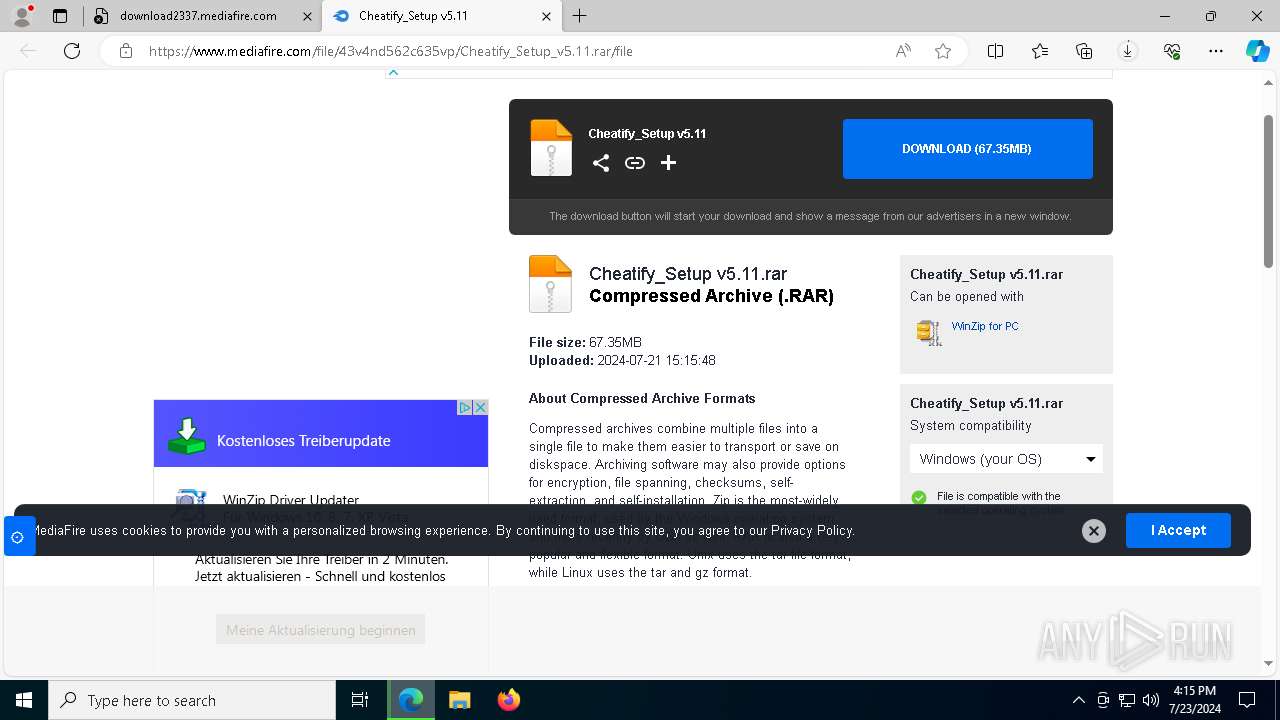
Task: Click the WinZip icon in the sidebar
Action: coord(929,332)
